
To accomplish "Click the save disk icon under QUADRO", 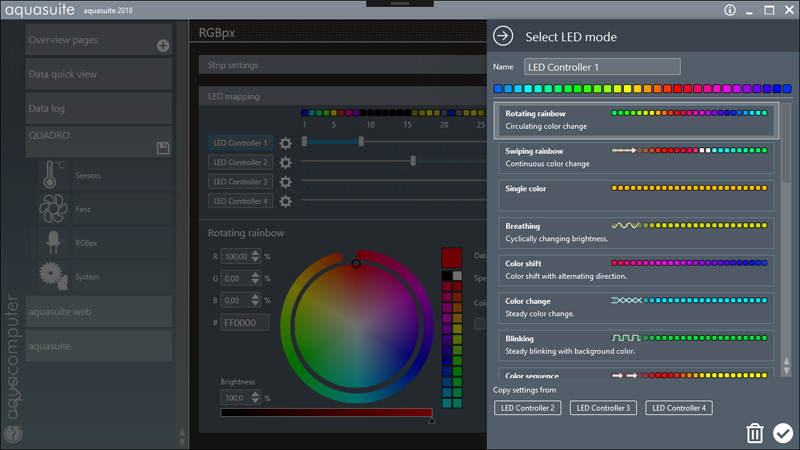I will [163, 148].
